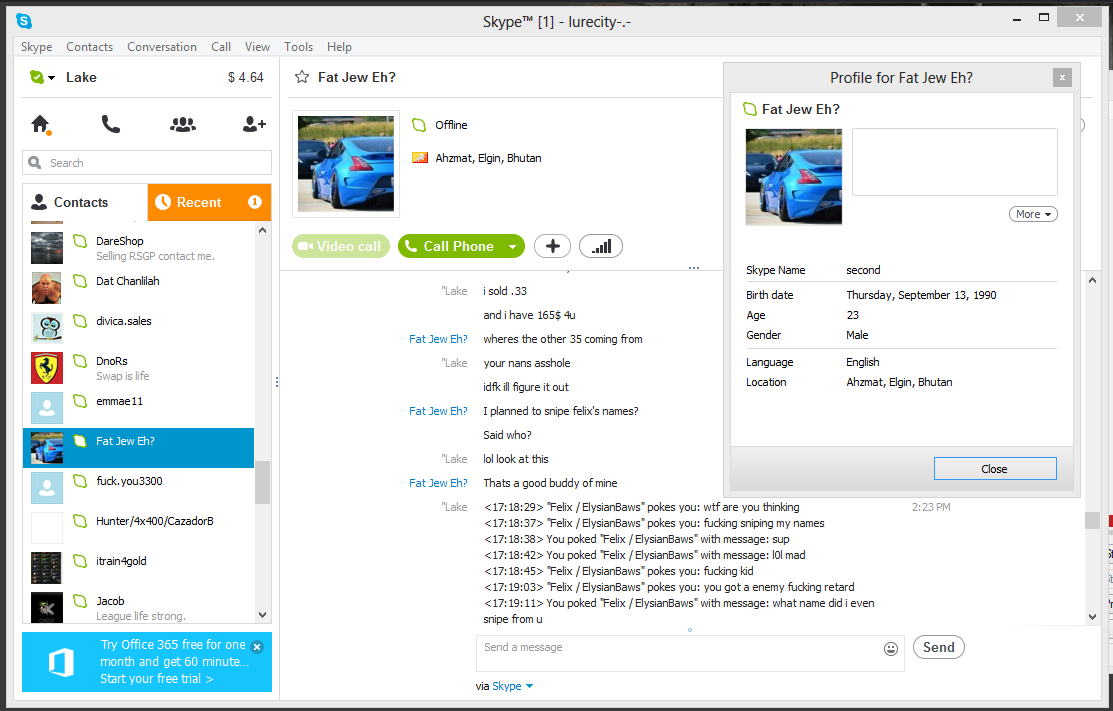Click the 2:23 PM message timestamp

point(931,507)
